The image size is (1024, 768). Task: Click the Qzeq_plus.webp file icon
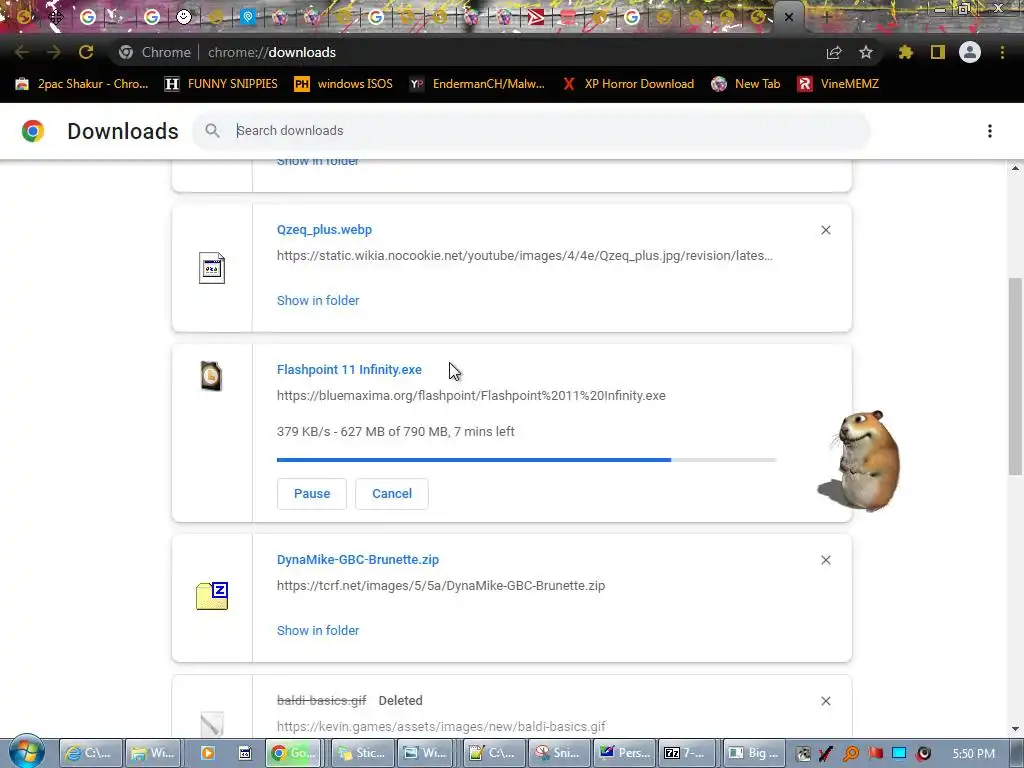coord(212,268)
